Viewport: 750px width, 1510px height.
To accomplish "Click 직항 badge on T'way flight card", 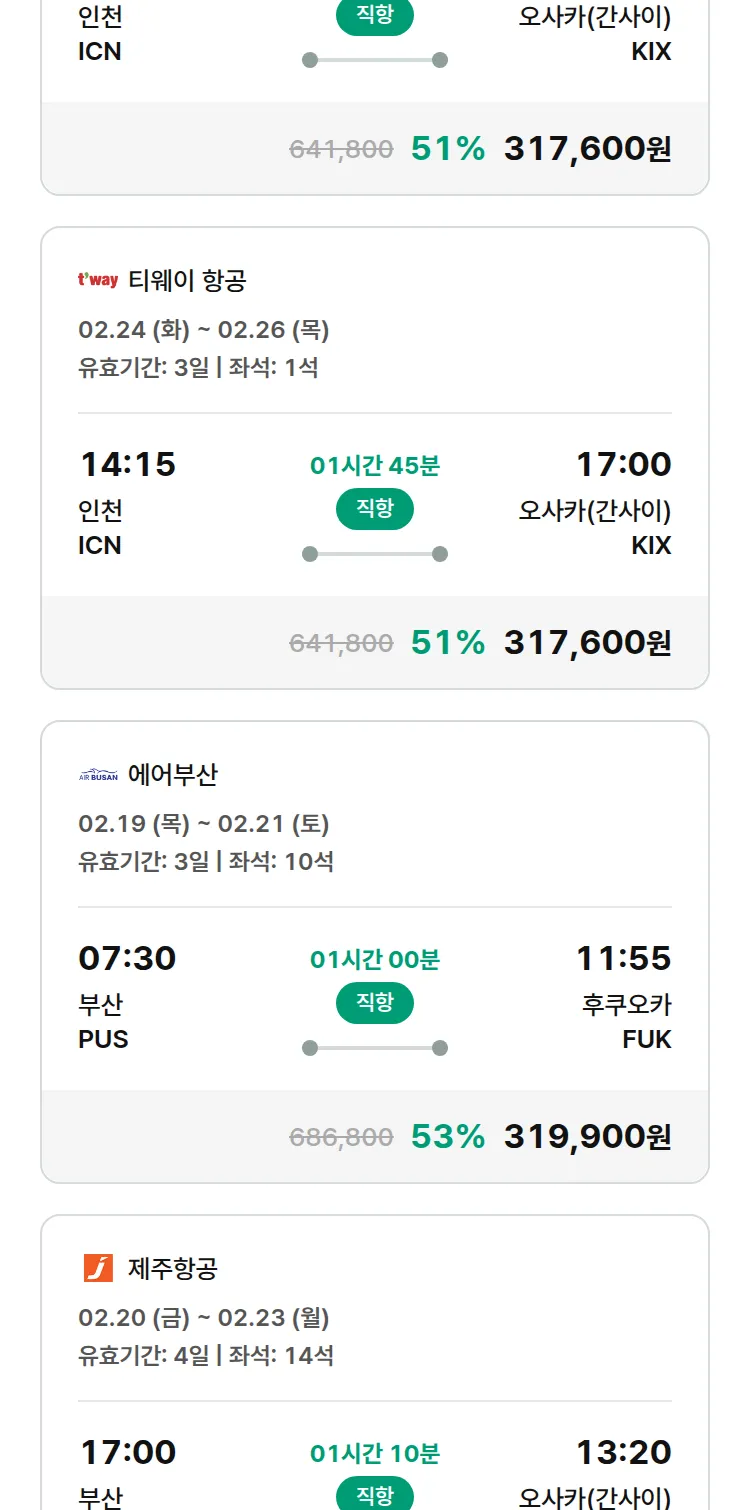I will [375, 509].
